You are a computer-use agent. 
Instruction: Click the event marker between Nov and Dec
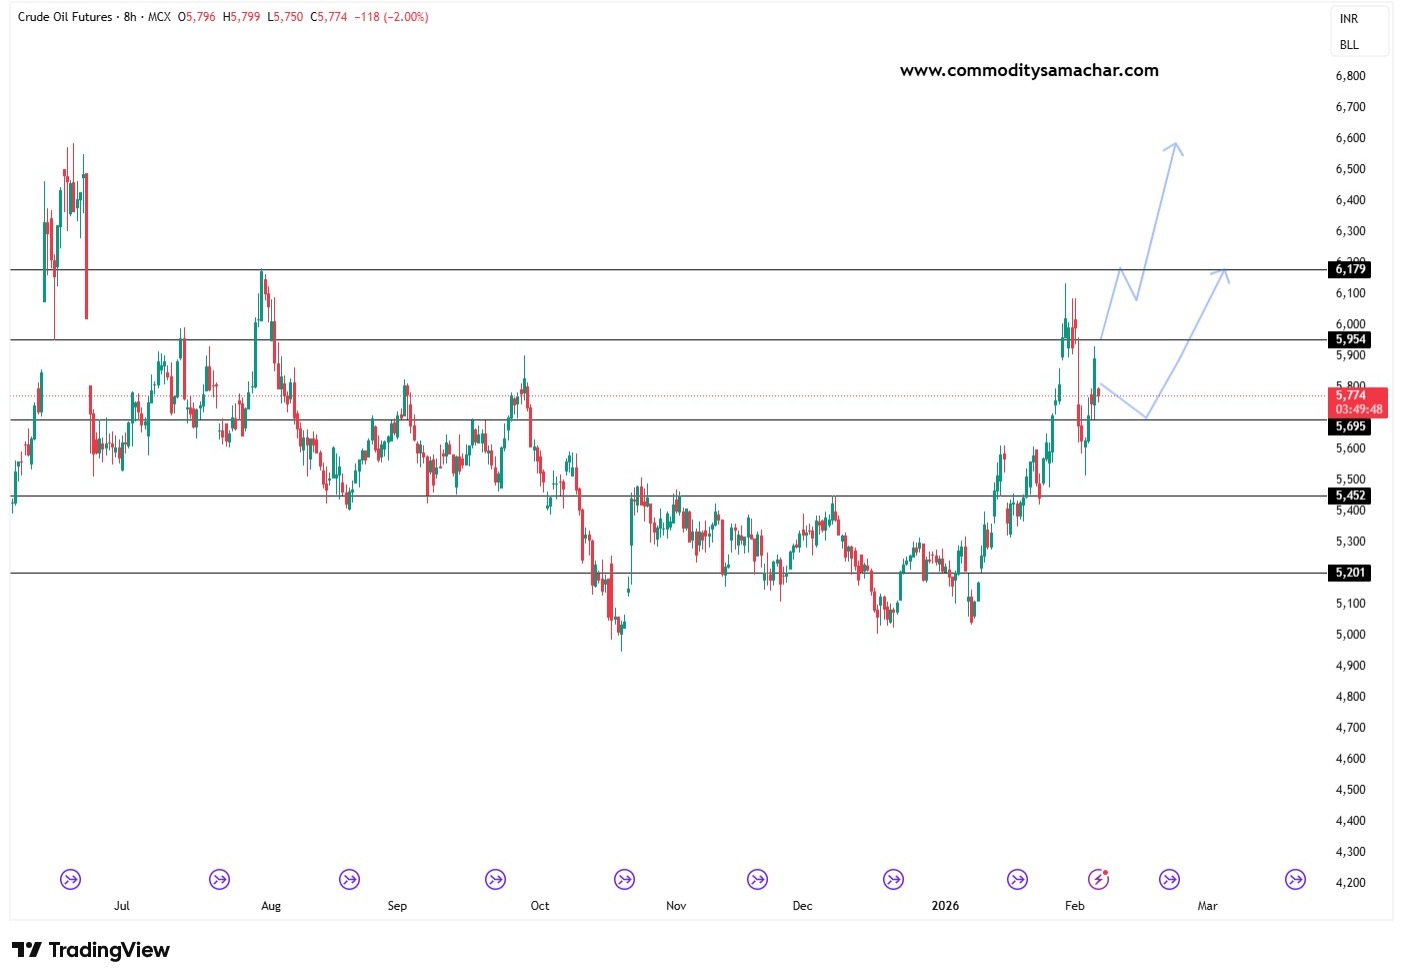tap(758, 880)
